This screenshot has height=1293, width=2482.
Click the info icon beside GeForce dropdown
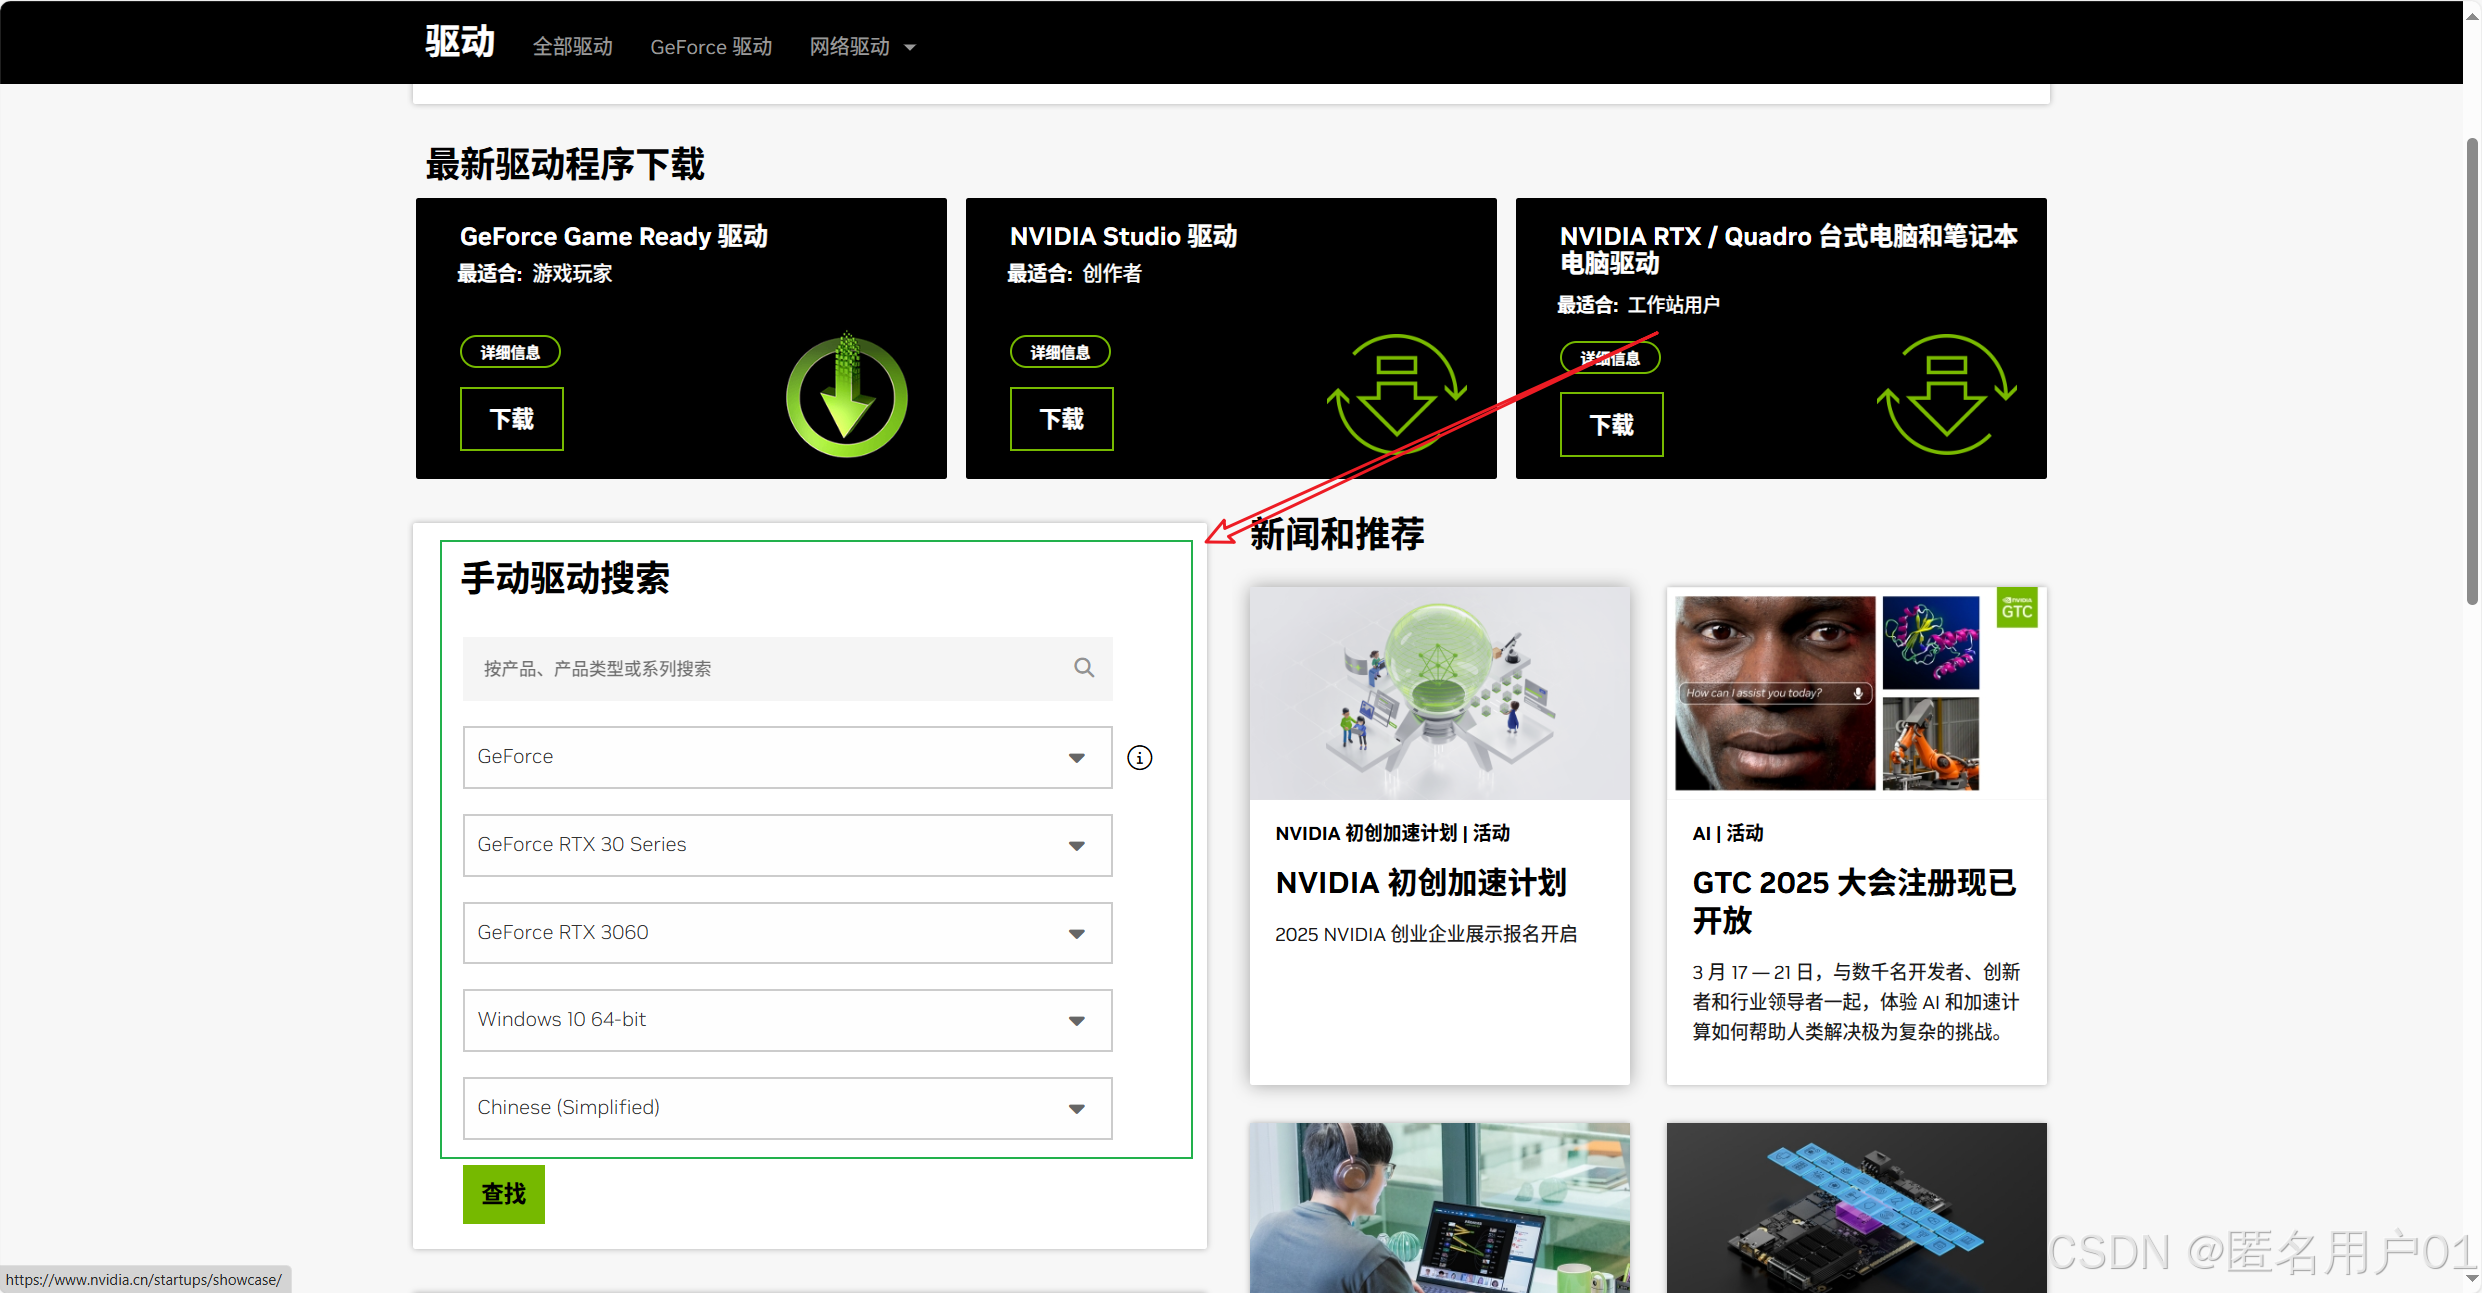(1139, 758)
